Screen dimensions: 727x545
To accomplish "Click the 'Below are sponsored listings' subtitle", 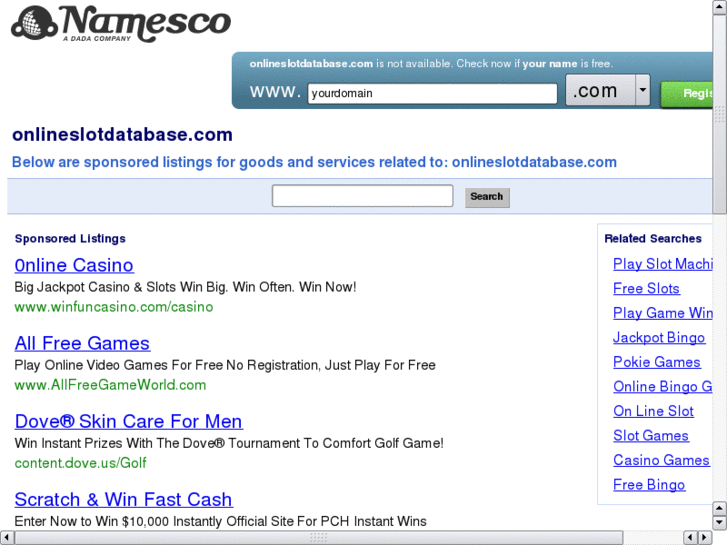I will click(314, 162).
